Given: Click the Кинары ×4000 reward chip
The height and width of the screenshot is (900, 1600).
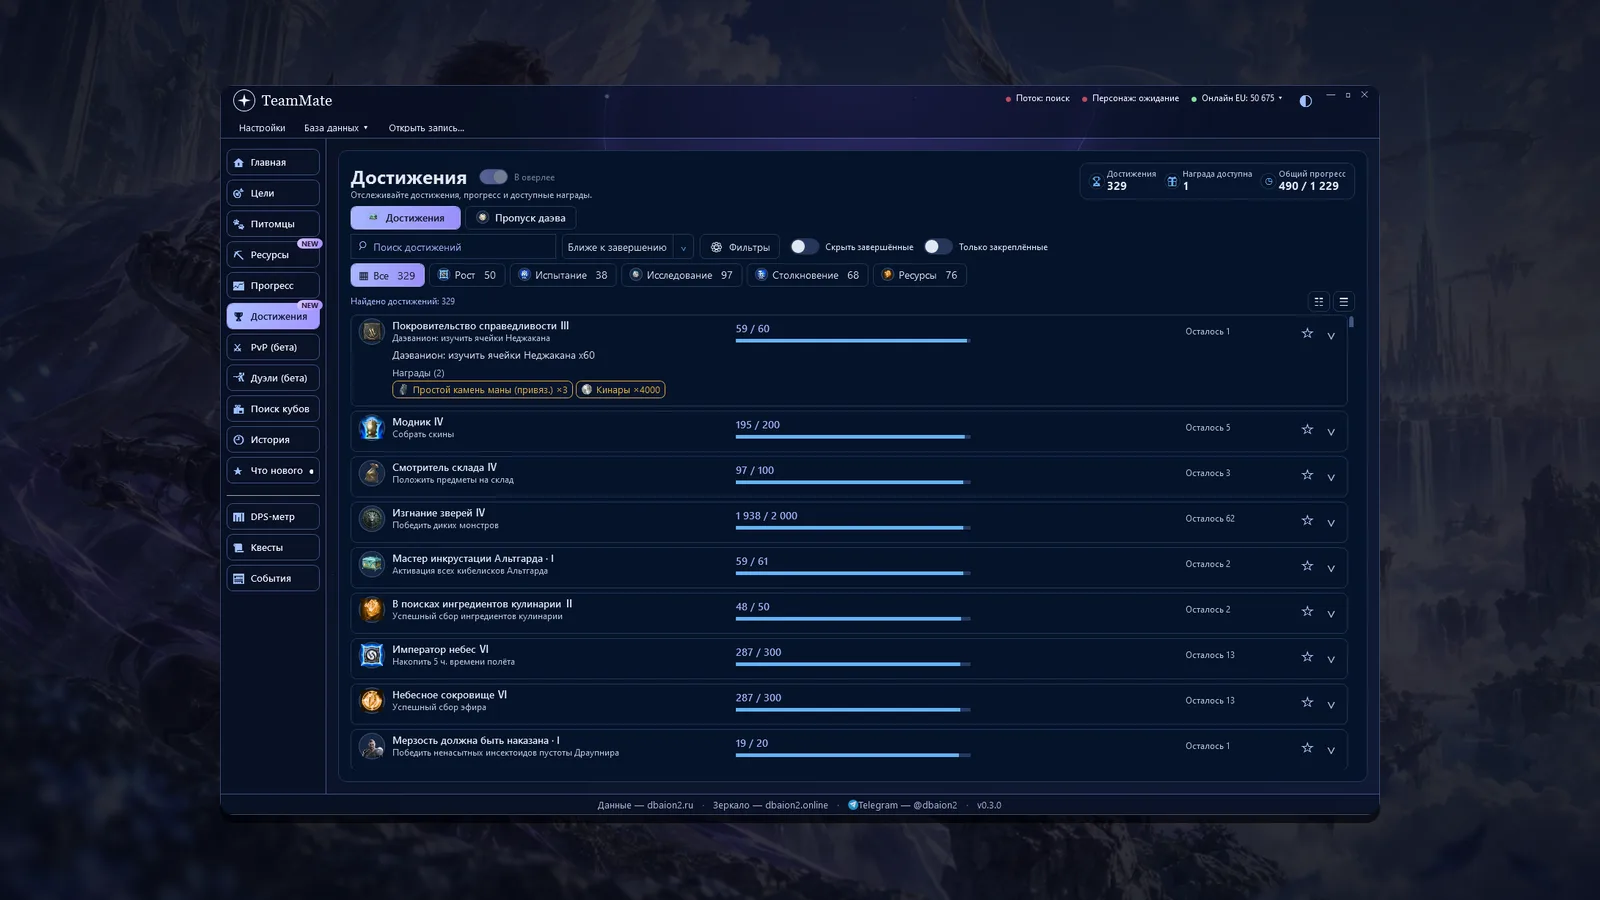Looking at the screenshot, I should [621, 390].
